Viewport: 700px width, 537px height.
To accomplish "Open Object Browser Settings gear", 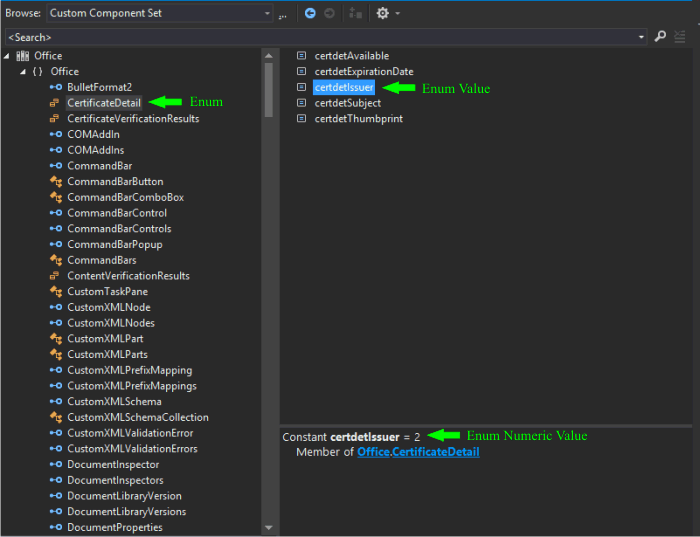I will pyautogui.click(x=383, y=13).
